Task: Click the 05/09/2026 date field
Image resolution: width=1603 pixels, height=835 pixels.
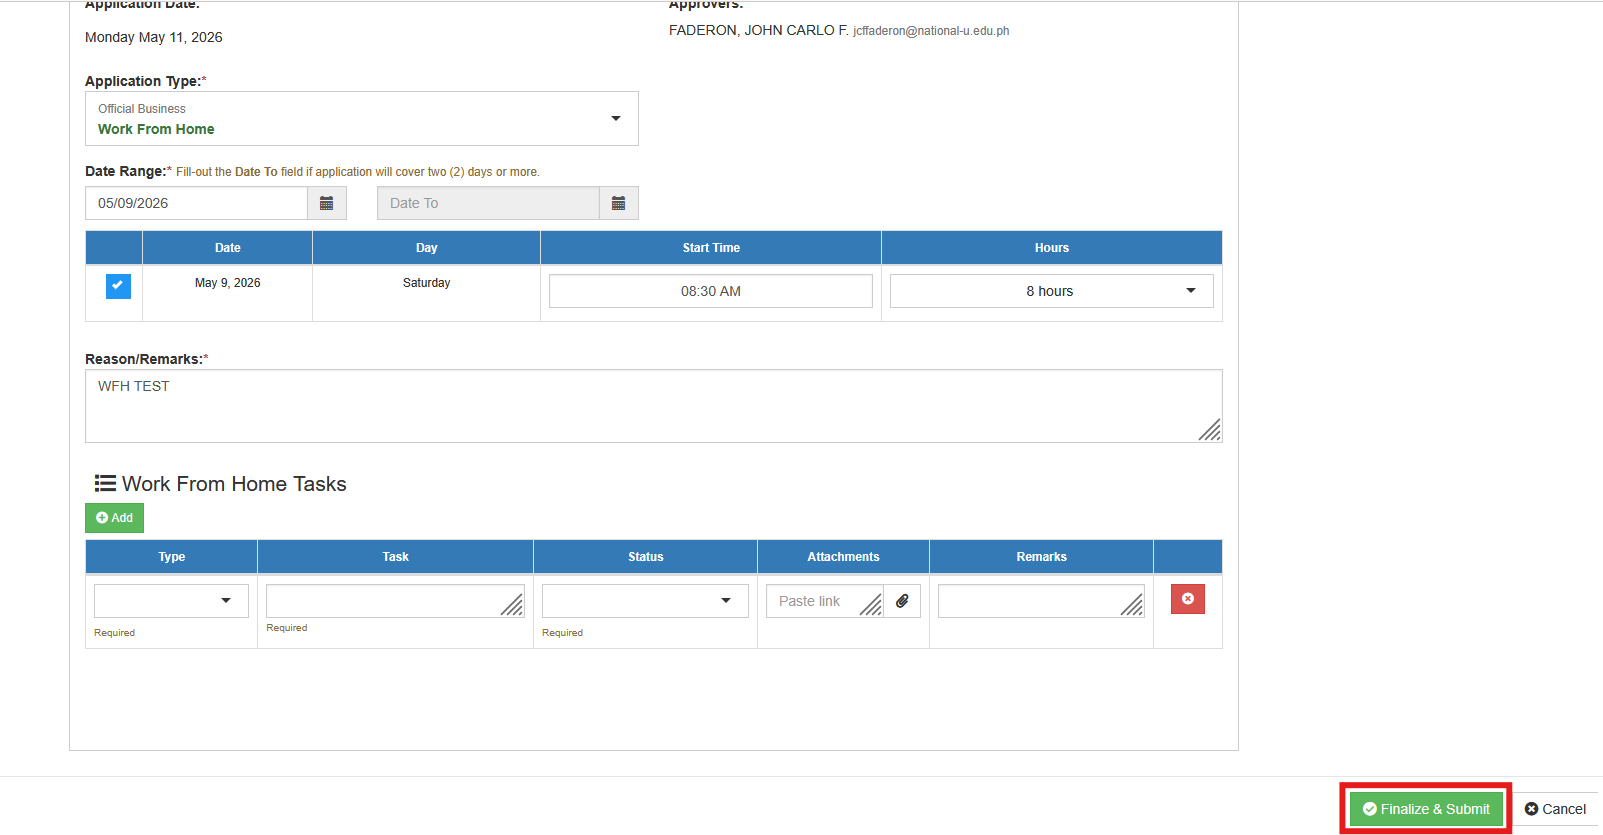Action: 196,203
